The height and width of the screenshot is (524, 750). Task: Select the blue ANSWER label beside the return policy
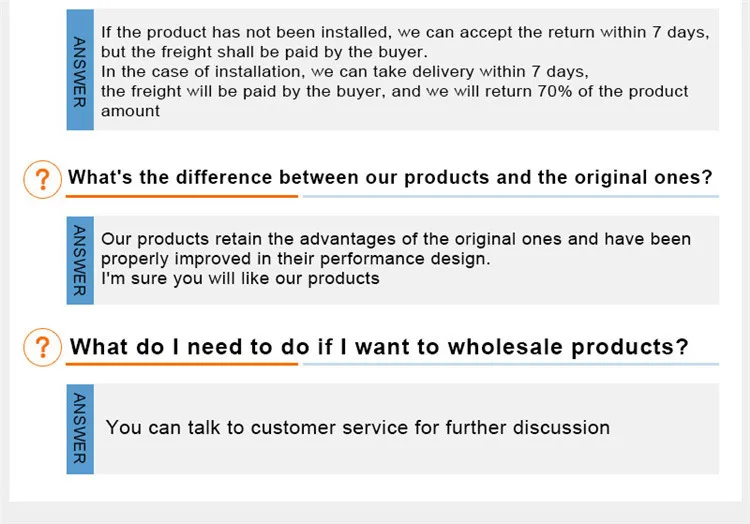click(x=80, y=69)
